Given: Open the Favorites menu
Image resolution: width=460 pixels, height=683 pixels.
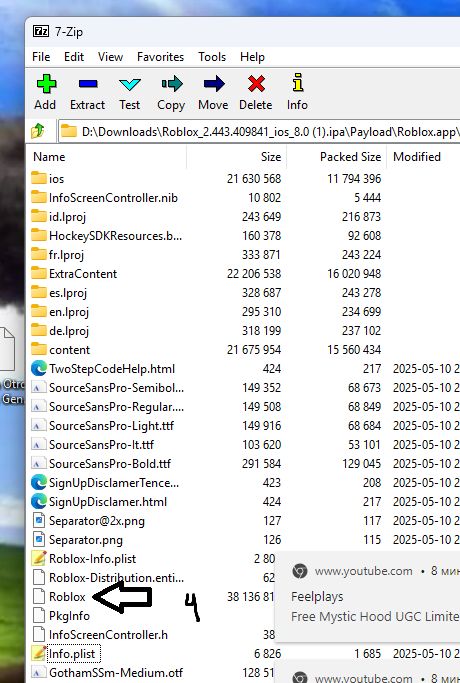Looking at the screenshot, I should pyautogui.click(x=160, y=57).
